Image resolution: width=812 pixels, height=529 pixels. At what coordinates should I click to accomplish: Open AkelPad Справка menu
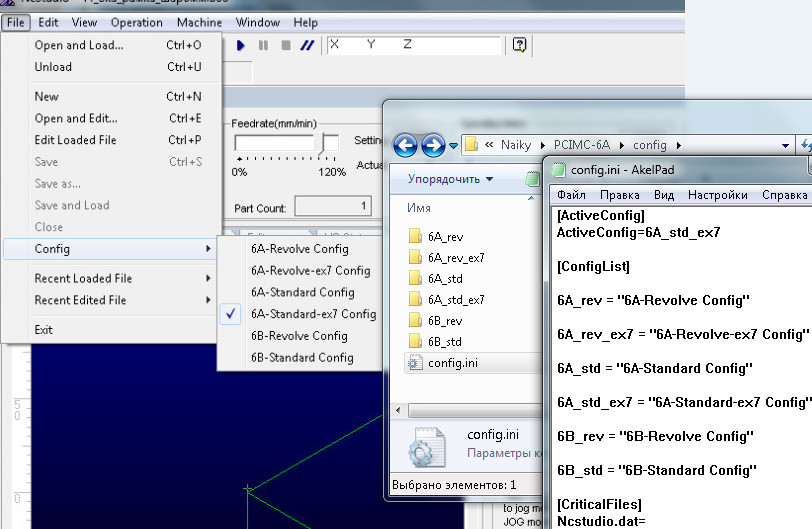(785, 195)
